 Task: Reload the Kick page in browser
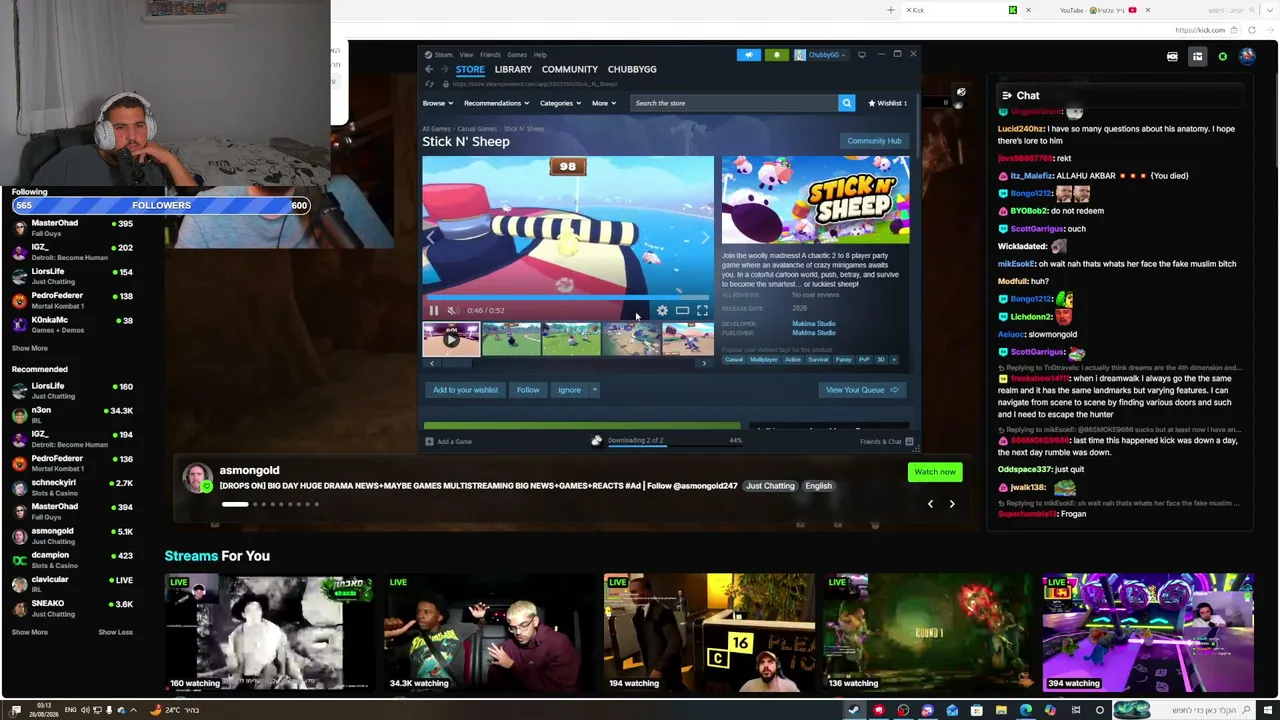click(1251, 30)
